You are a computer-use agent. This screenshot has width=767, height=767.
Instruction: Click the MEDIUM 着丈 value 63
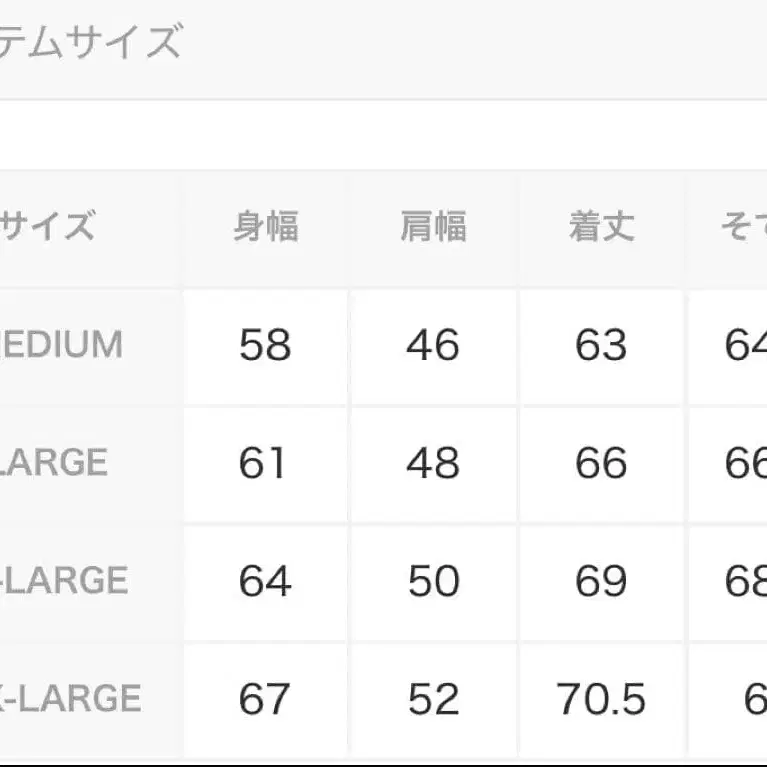[601, 345]
